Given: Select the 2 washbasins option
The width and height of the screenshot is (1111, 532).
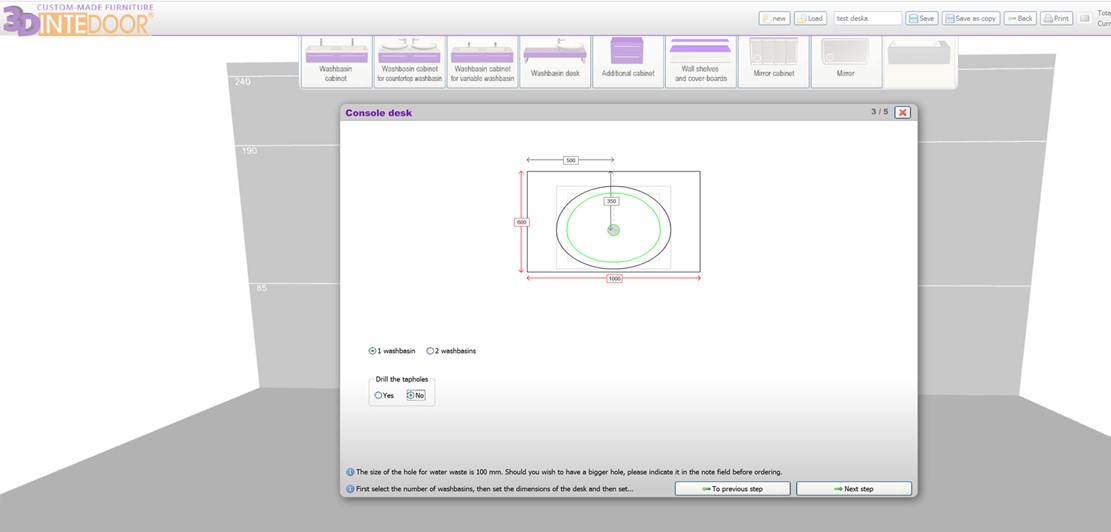Looking at the screenshot, I should pos(431,351).
